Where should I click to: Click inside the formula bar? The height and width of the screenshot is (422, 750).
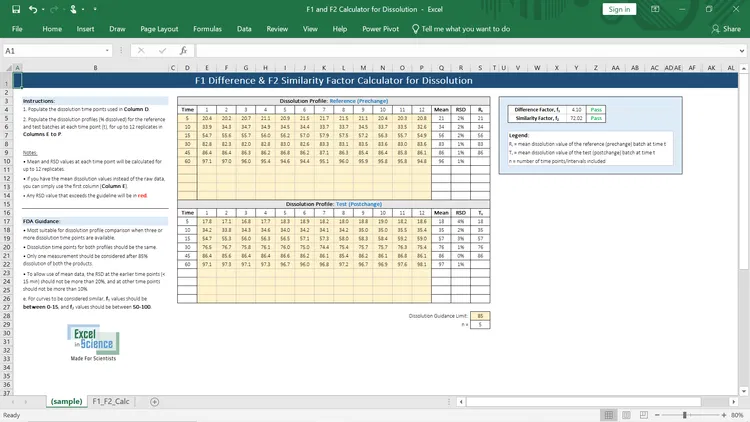pos(466,51)
